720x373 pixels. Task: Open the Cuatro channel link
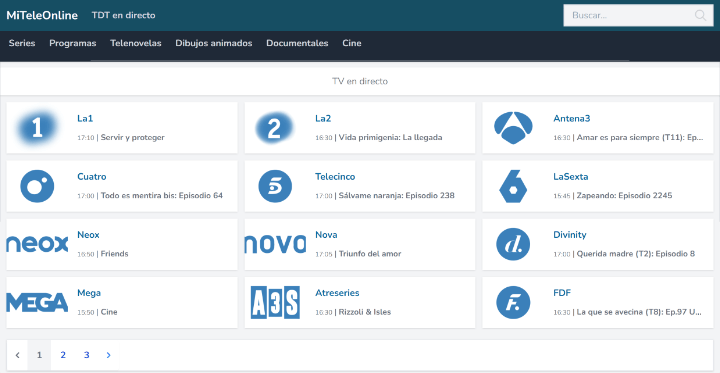91,177
